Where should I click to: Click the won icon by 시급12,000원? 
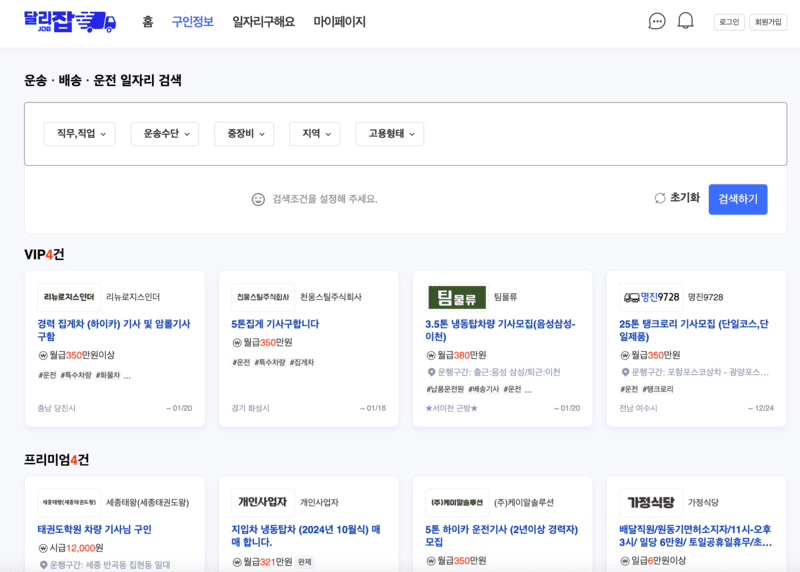43,548
